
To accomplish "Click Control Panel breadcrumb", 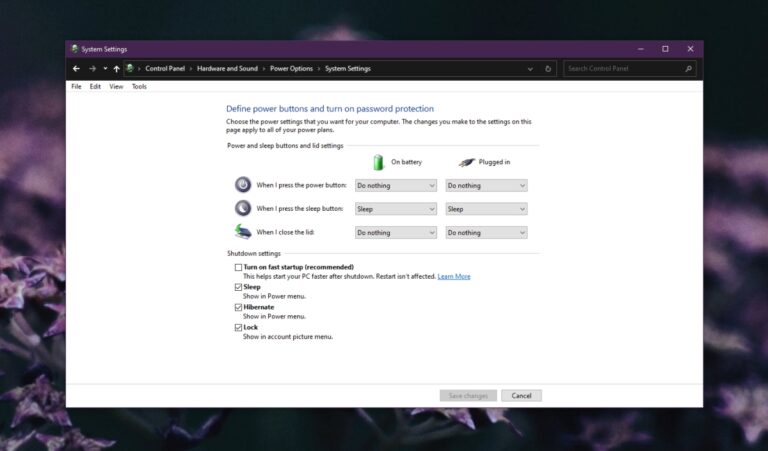I will tap(165, 69).
